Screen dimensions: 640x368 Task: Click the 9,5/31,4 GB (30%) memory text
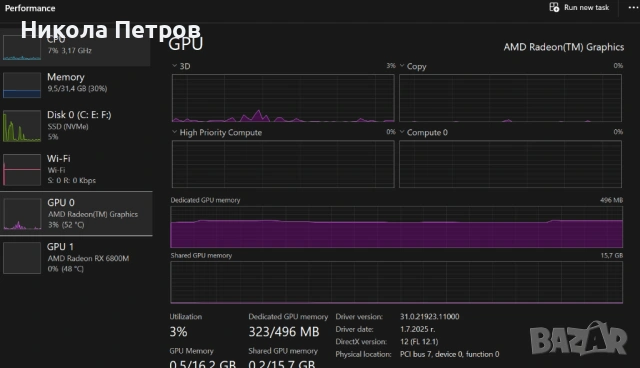[x=77, y=89]
